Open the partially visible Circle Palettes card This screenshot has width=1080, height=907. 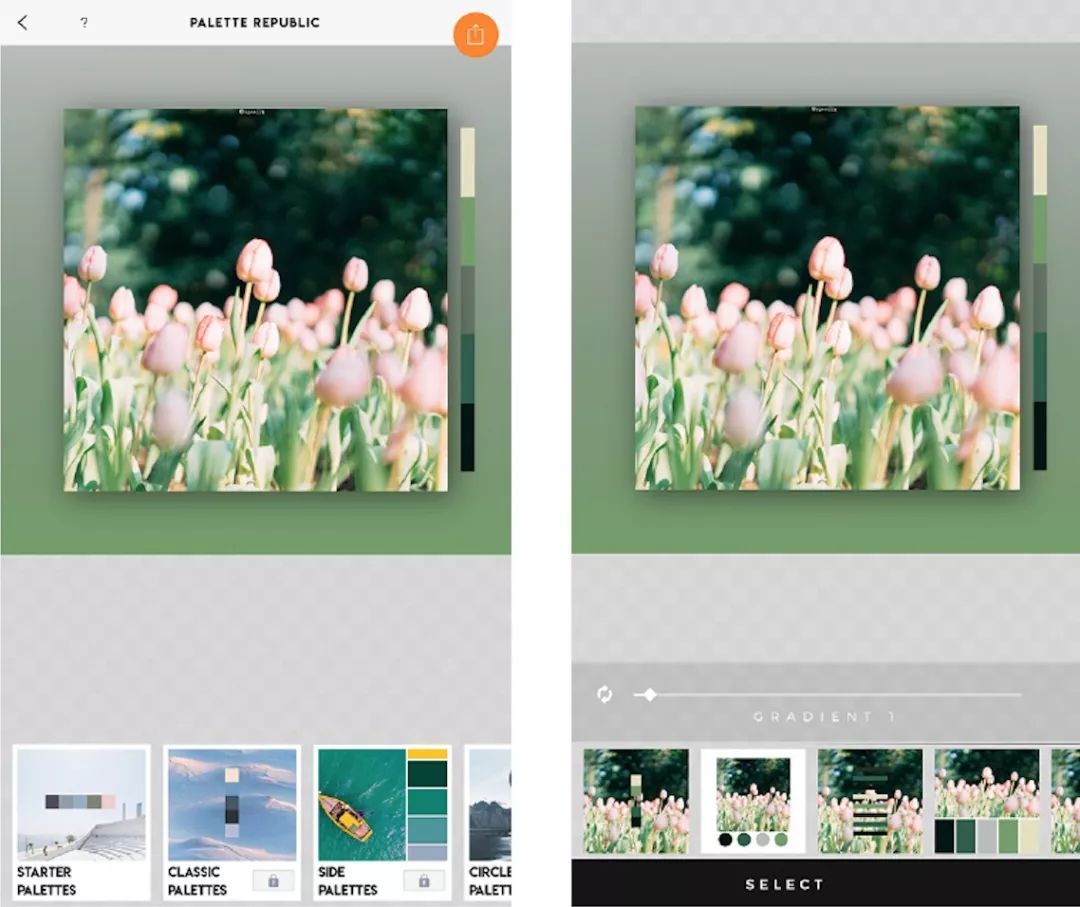[490, 822]
